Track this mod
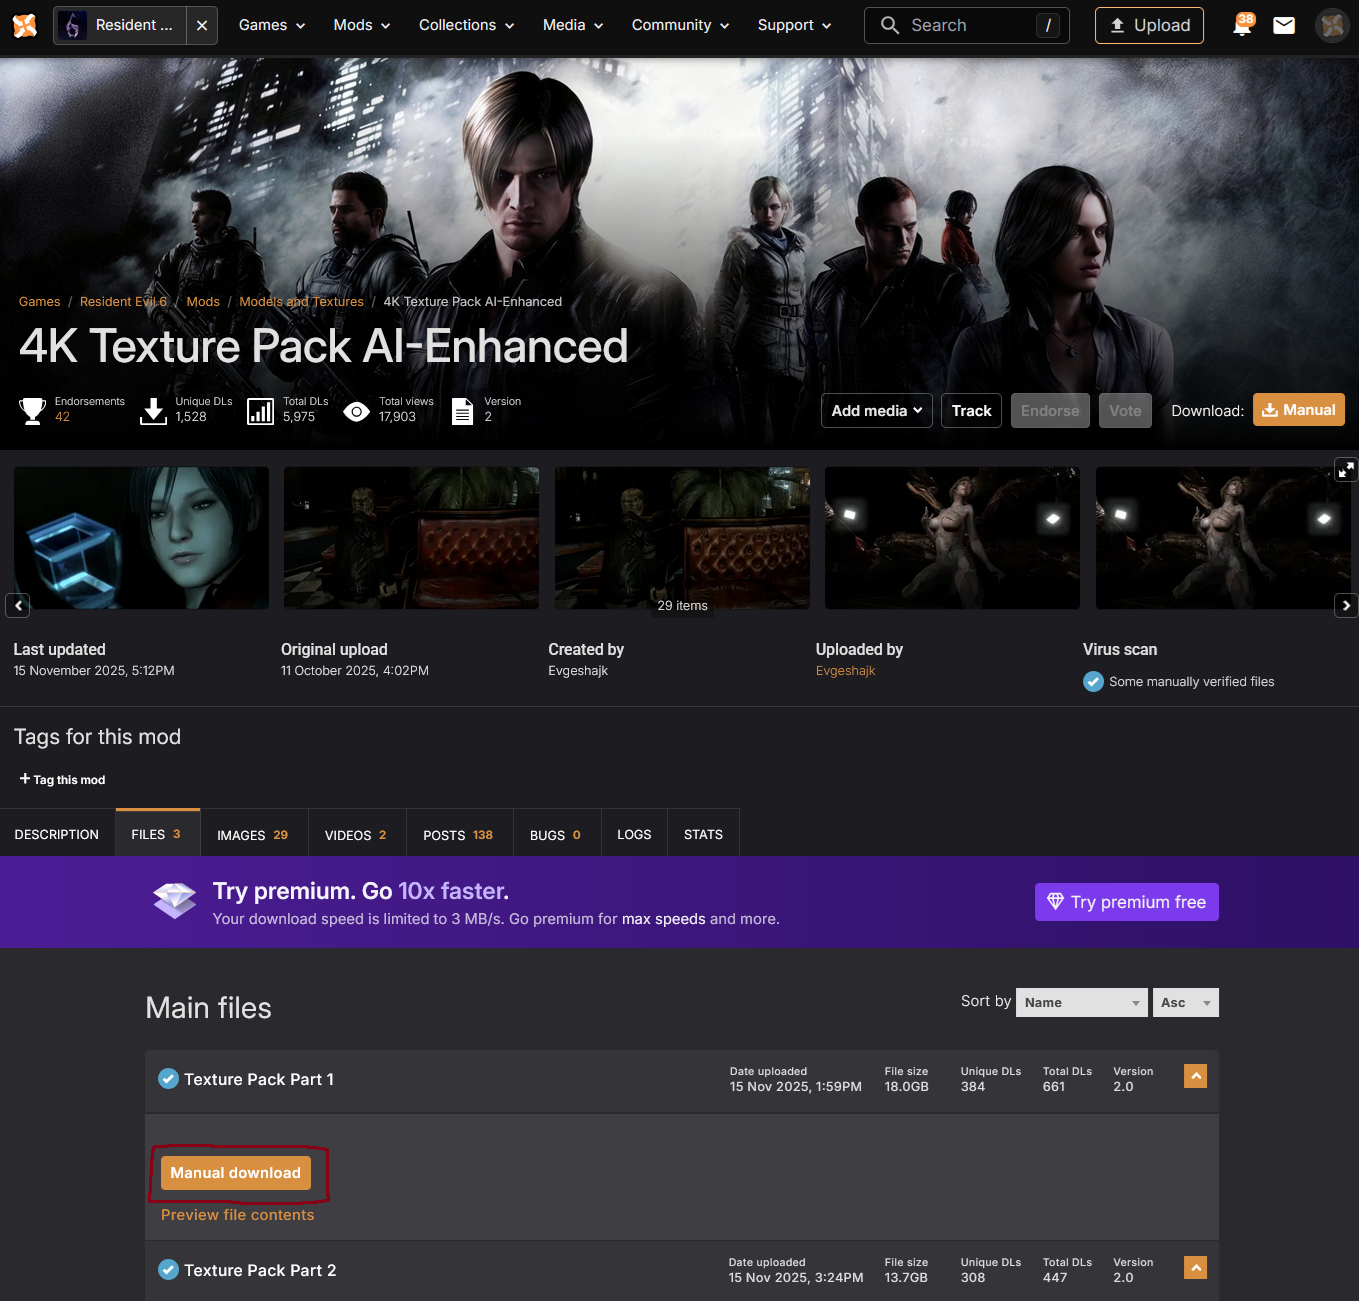The height and width of the screenshot is (1301, 1359). [971, 411]
